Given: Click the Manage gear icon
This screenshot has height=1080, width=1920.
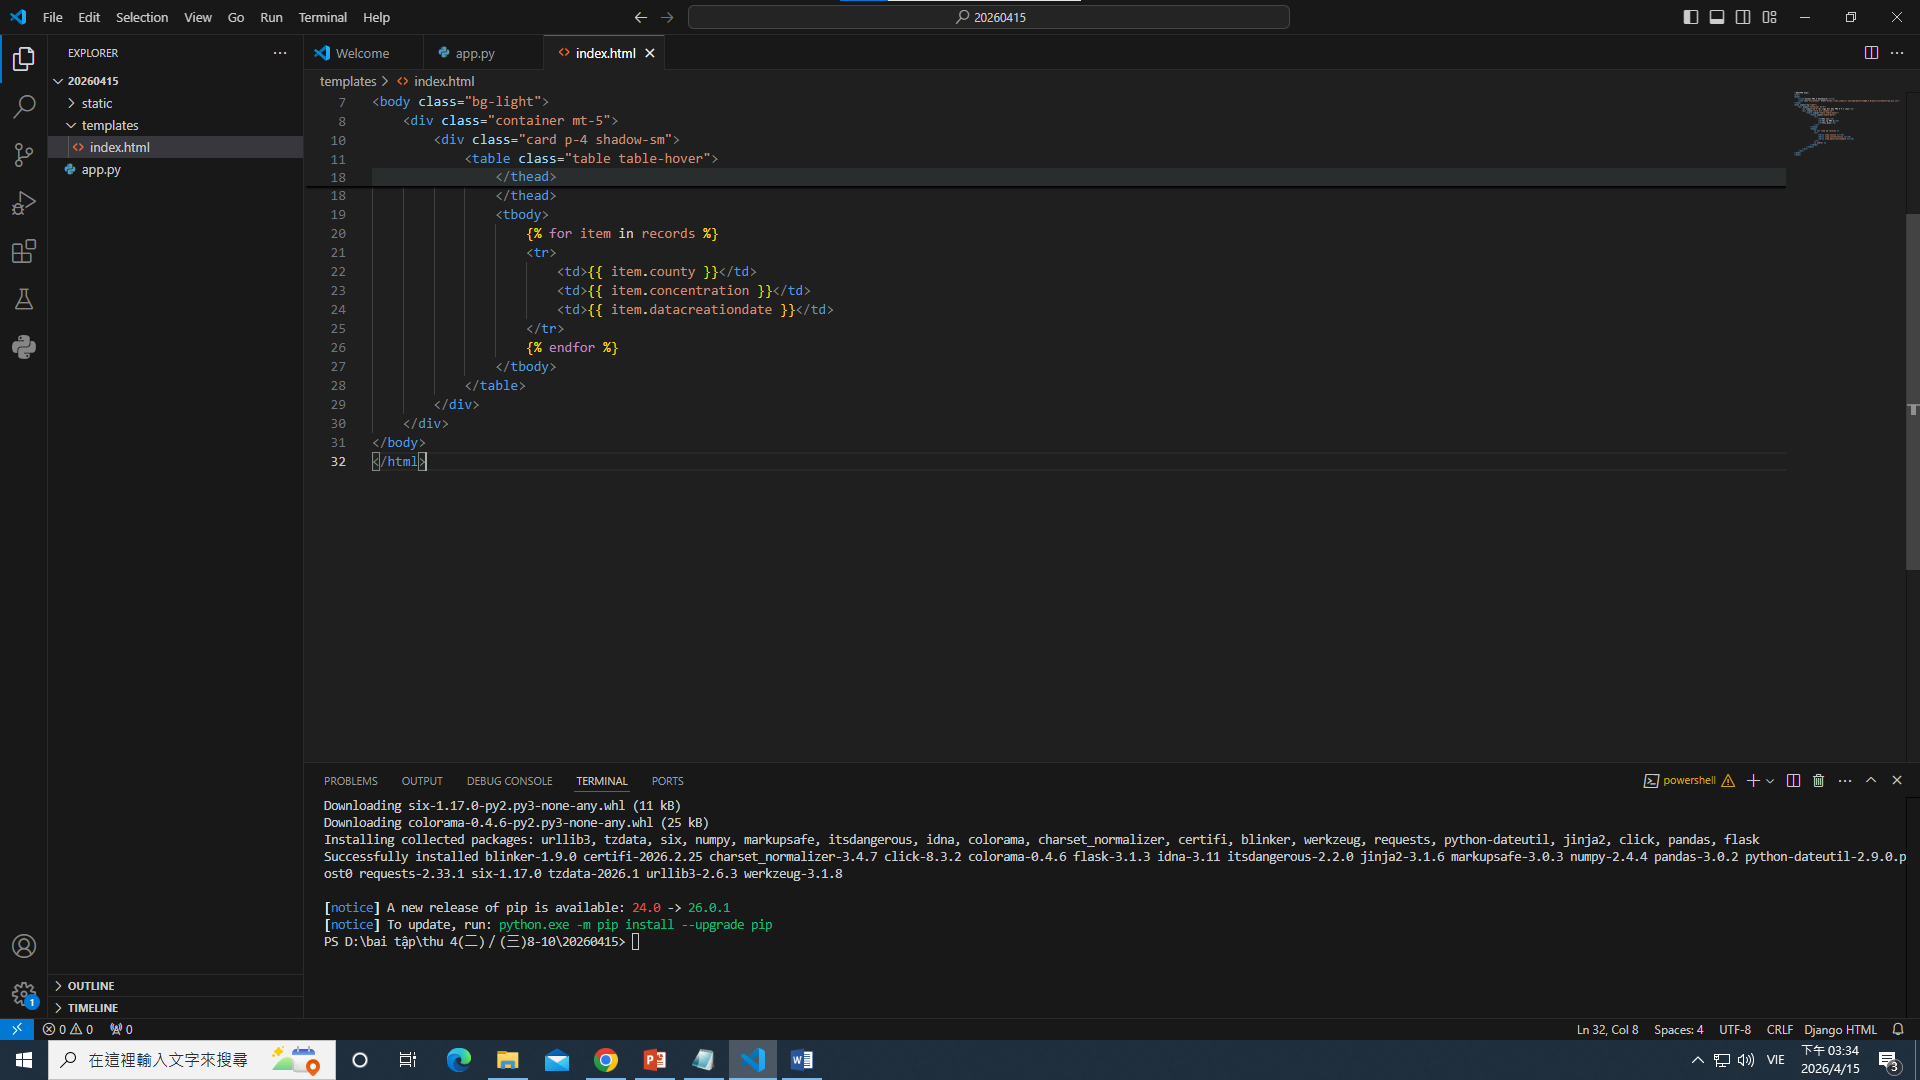Looking at the screenshot, I should [24, 994].
